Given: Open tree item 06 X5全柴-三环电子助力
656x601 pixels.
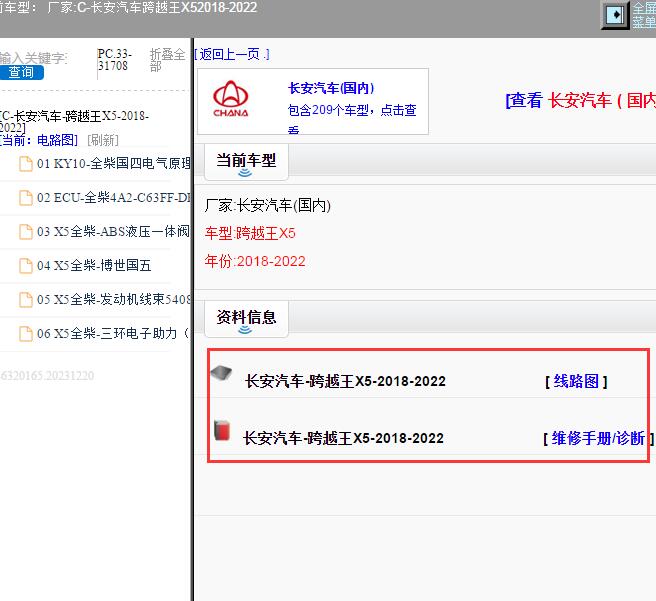Looking at the screenshot, I should tap(113, 333).
